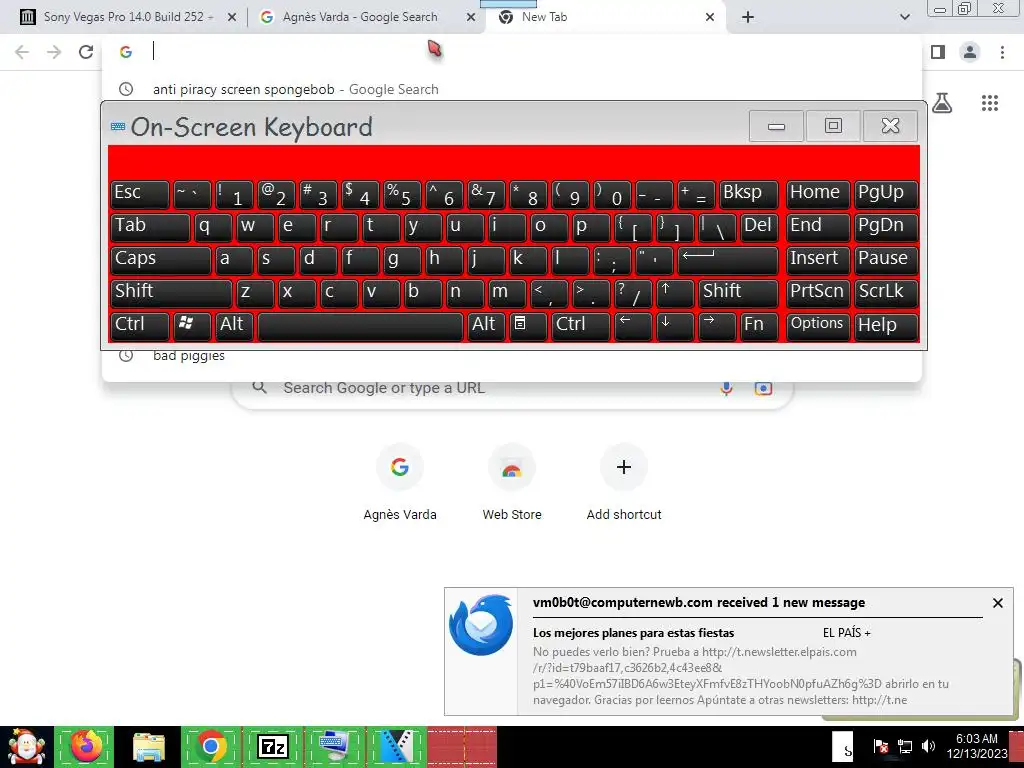Screen dimensions: 1024x768
Task: Click the Esc key
Action: click(140, 195)
